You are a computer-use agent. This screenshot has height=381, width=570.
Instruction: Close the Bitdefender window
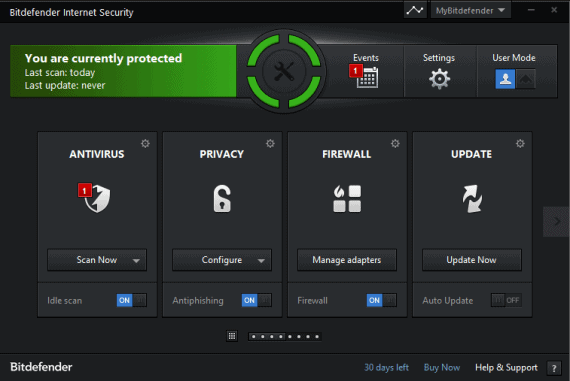[x=554, y=10]
